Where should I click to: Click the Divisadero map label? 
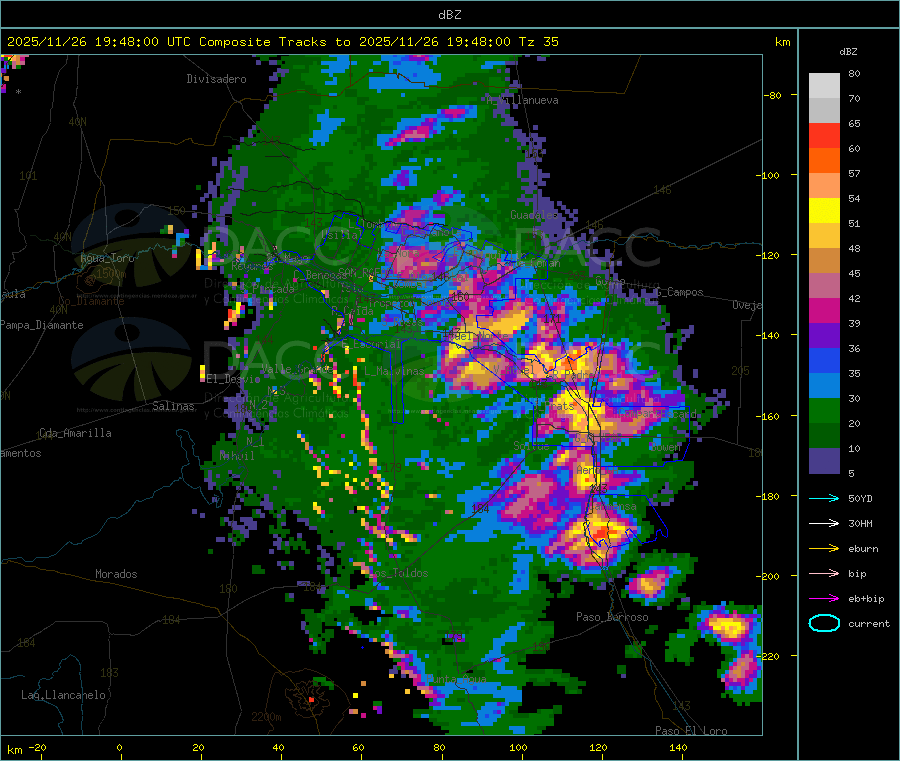pyautogui.click(x=216, y=79)
